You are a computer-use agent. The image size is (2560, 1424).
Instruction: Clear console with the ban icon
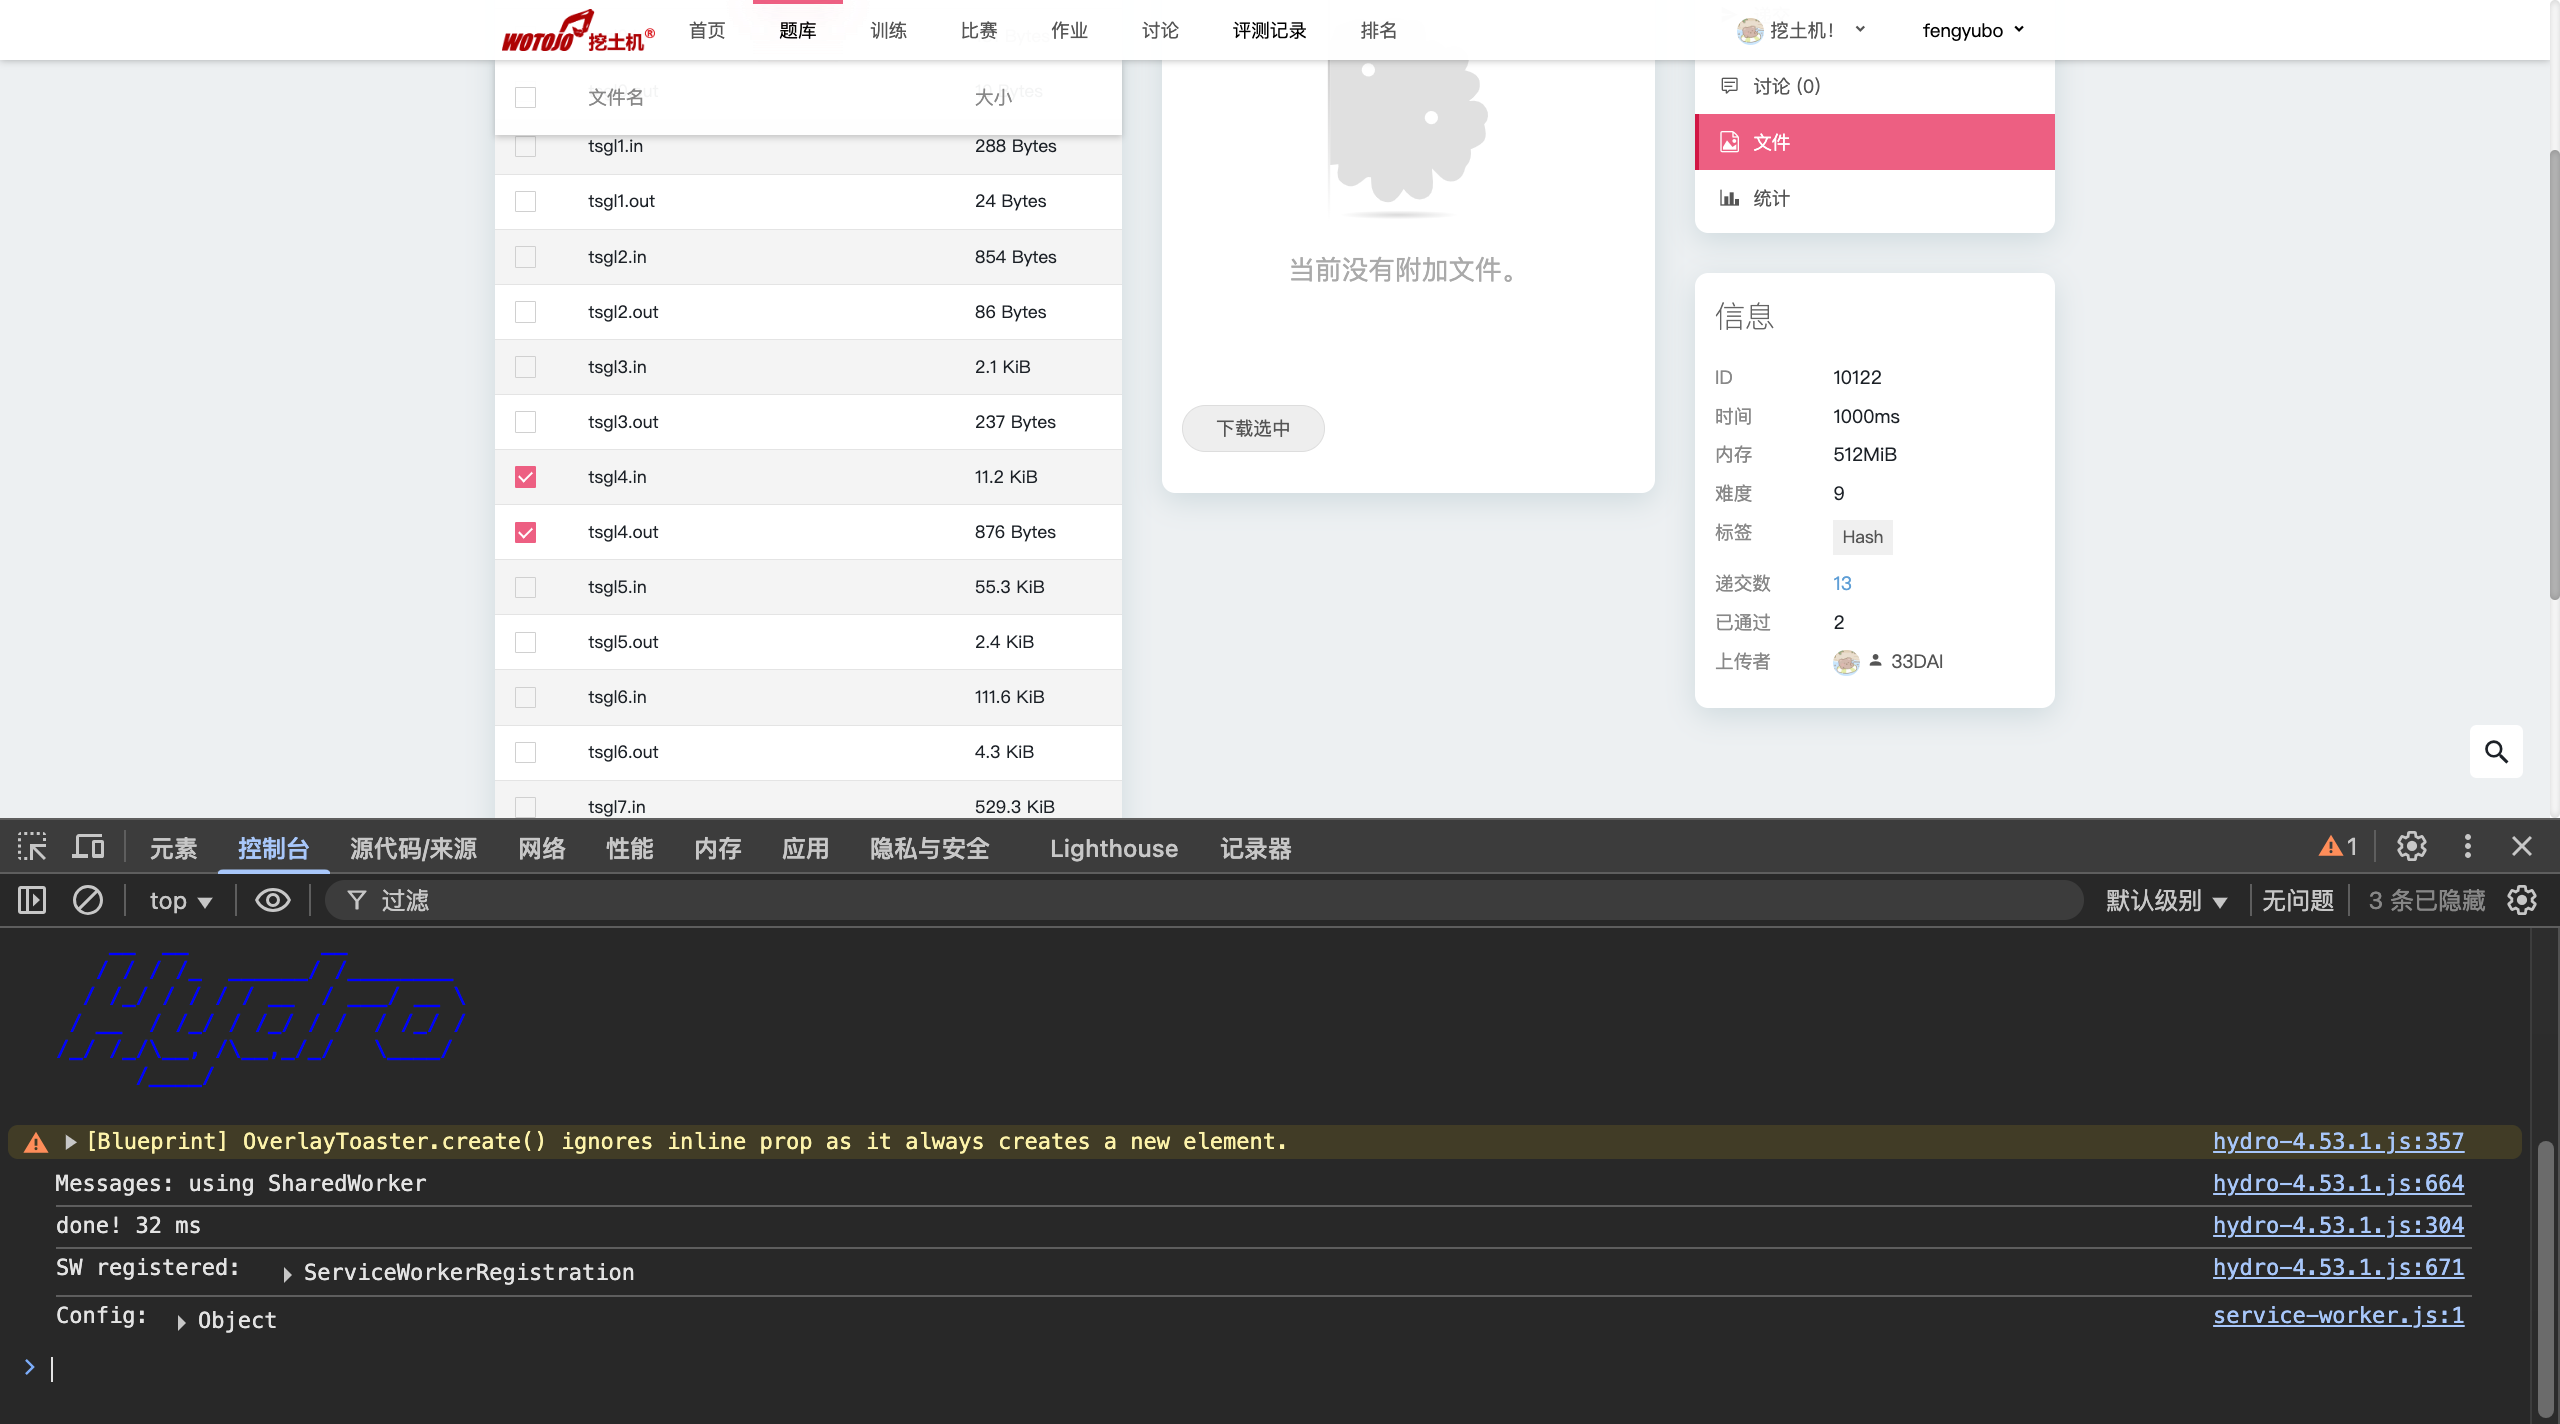(88, 900)
